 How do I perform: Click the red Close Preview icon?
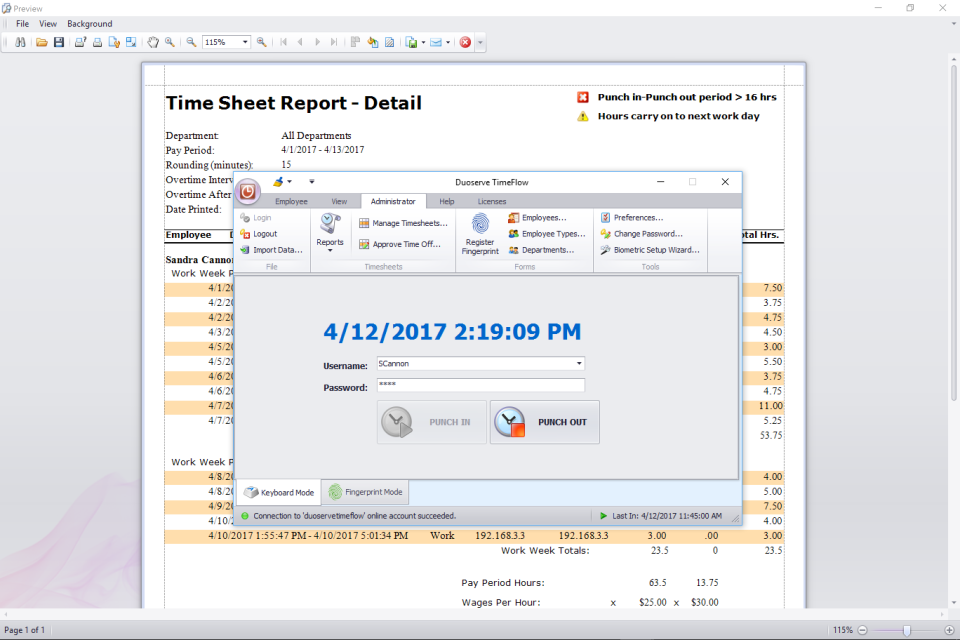point(465,42)
